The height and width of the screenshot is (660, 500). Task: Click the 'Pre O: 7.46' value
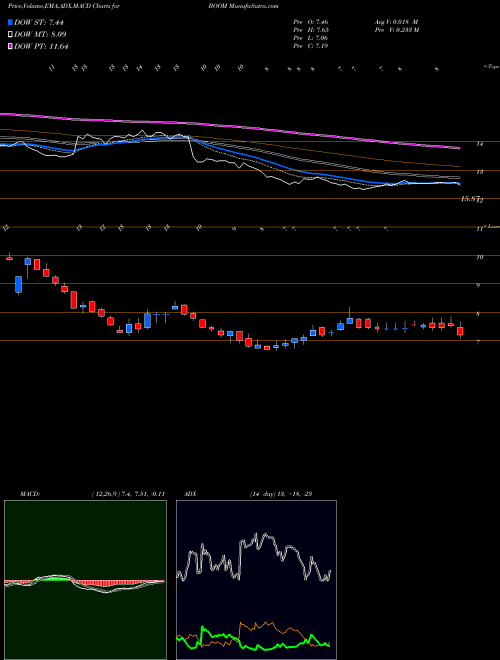[x=311, y=22]
